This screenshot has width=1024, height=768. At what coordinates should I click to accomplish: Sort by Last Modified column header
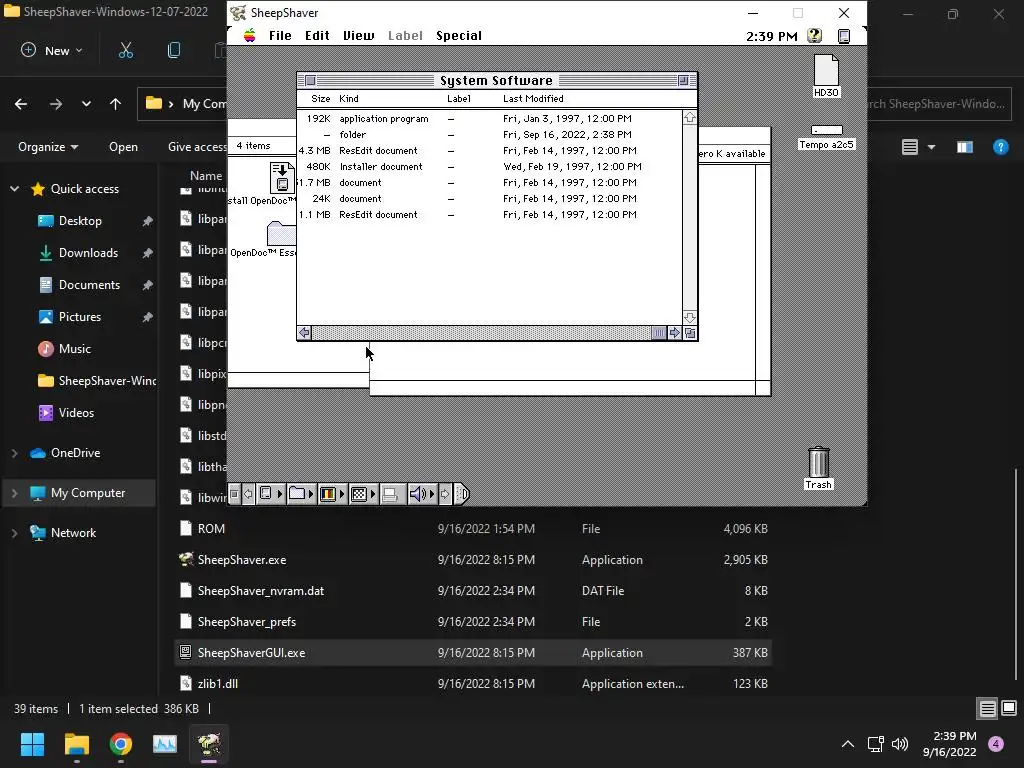tap(533, 99)
